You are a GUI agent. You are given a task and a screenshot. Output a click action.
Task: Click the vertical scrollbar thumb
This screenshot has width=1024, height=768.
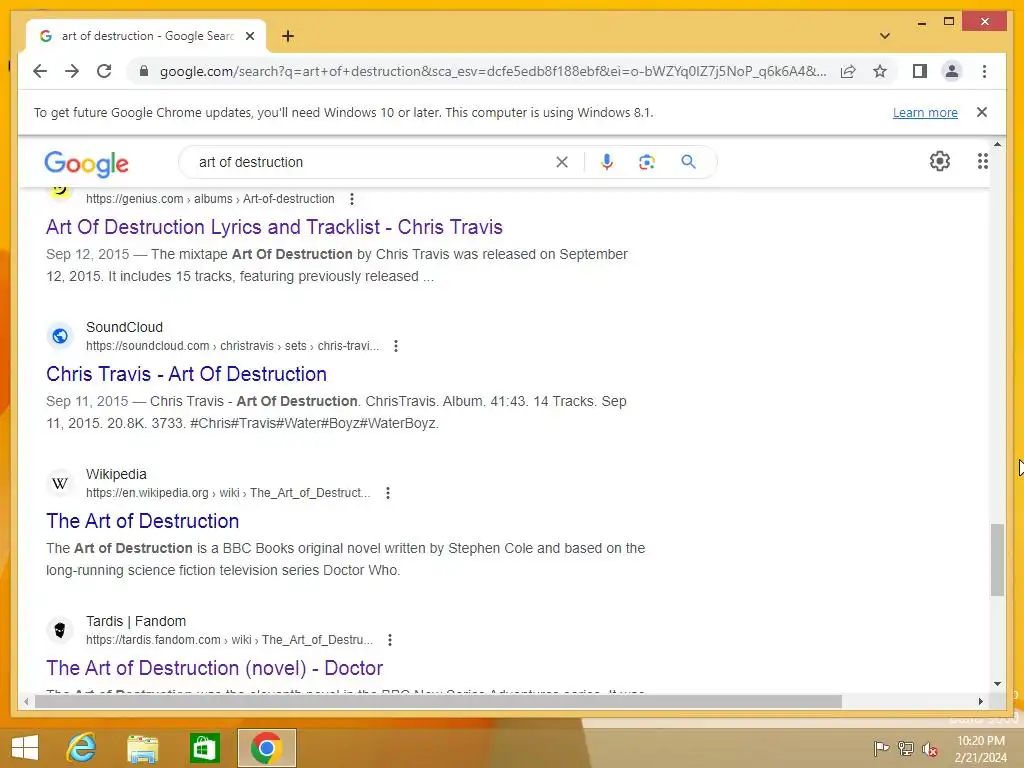[x=997, y=560]
